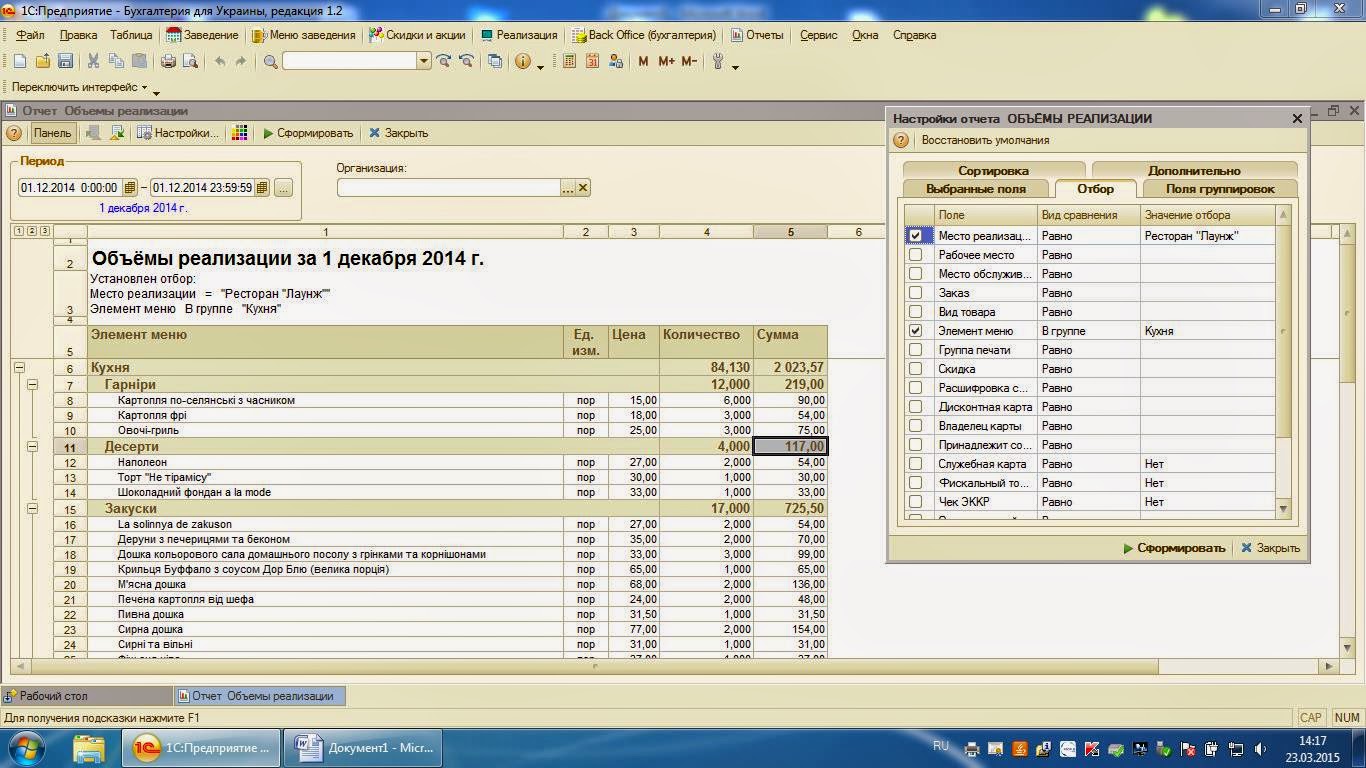Open Переключить интерфейс dropdown
This screenshot has width=1366, height=768.
point(81,88)
